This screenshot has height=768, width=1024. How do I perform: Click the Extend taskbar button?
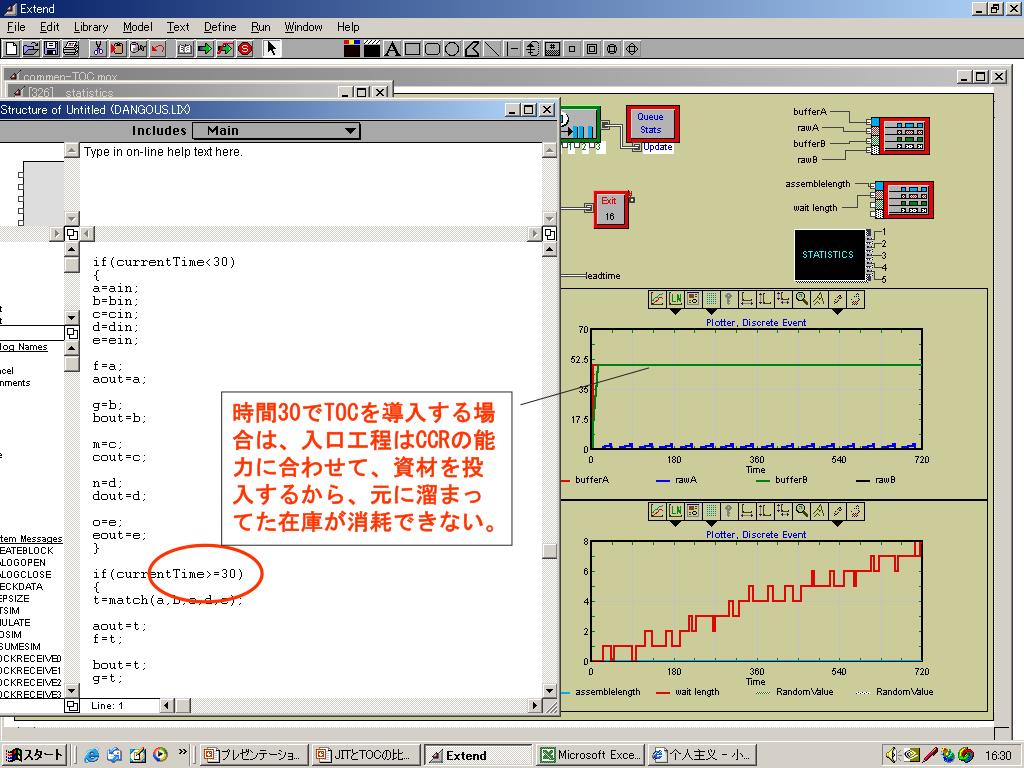click(478, 755)
